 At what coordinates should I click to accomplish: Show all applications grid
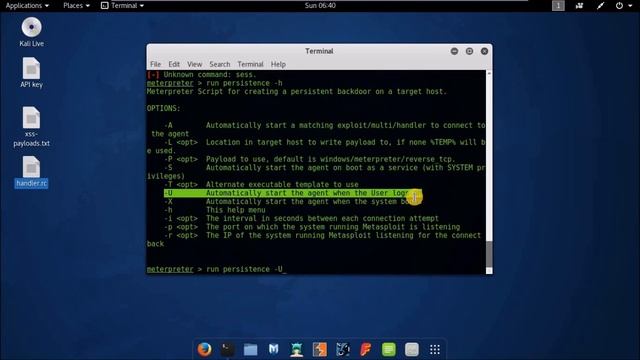pyautogui.click(x=435, y=349)
